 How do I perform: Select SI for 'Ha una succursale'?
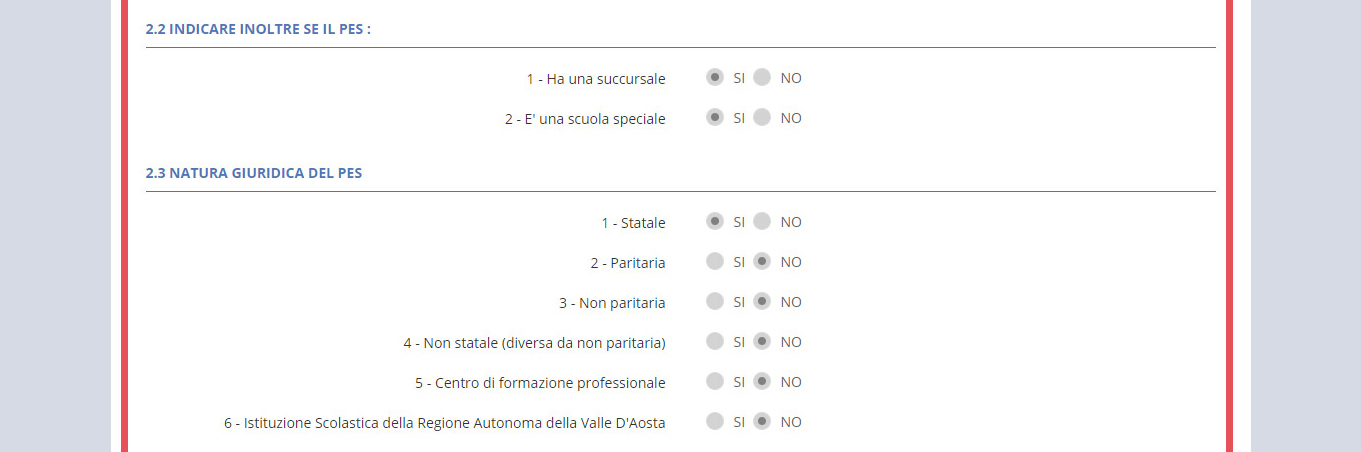click(x=714, y=78)
